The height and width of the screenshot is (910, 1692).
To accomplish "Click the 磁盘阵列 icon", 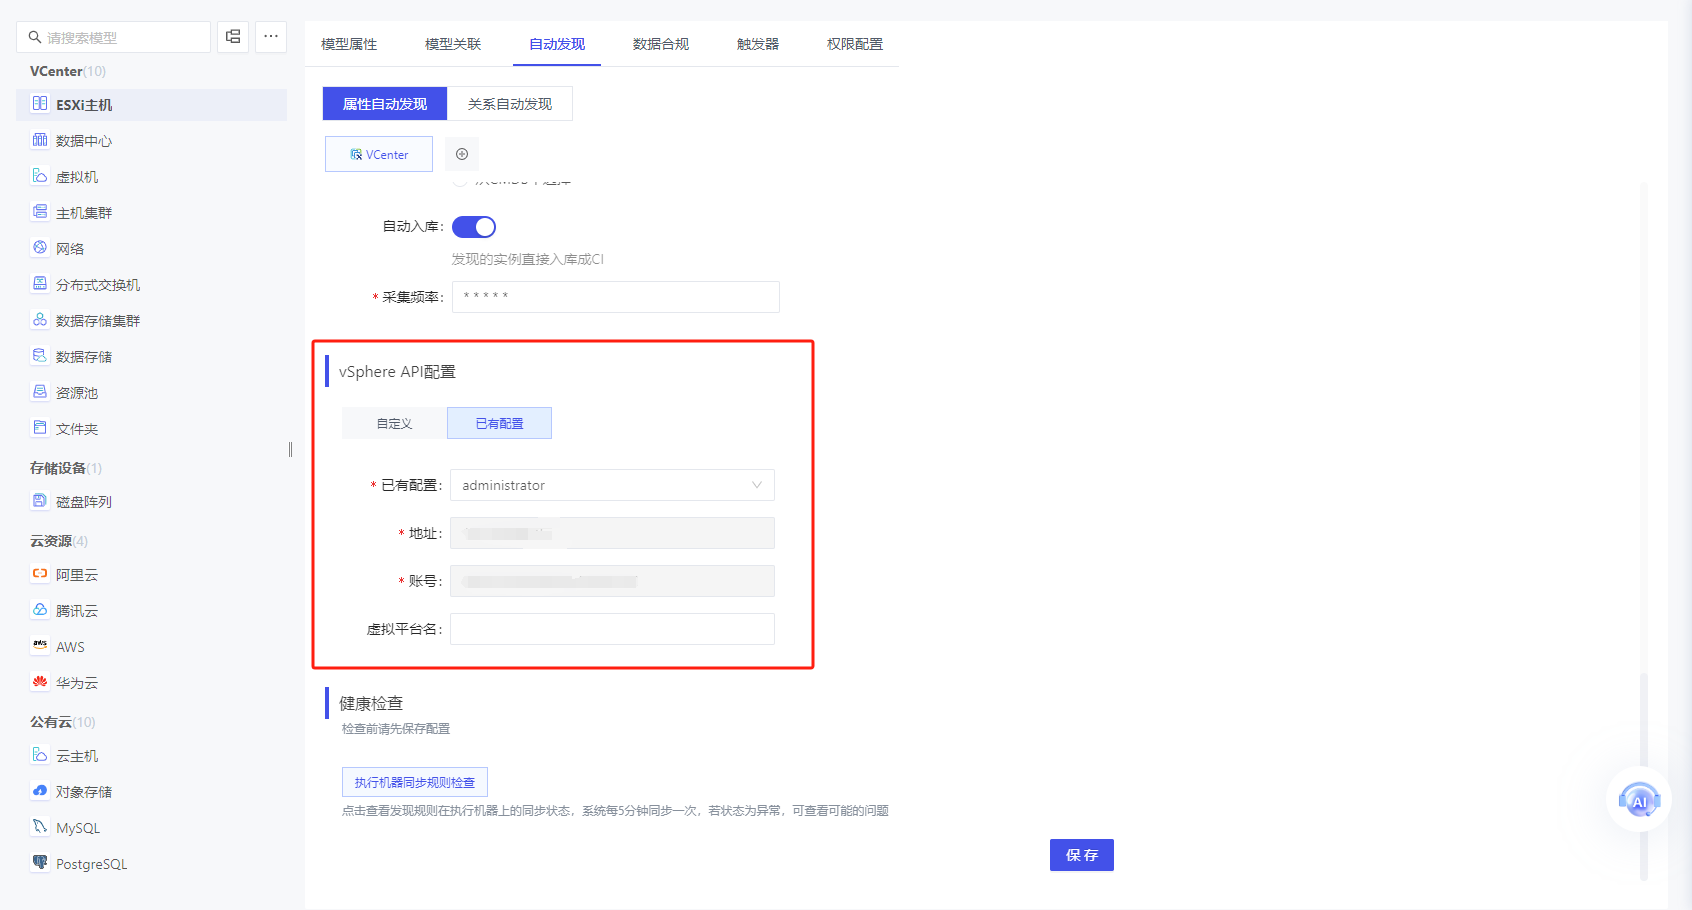I will [40, 501].
